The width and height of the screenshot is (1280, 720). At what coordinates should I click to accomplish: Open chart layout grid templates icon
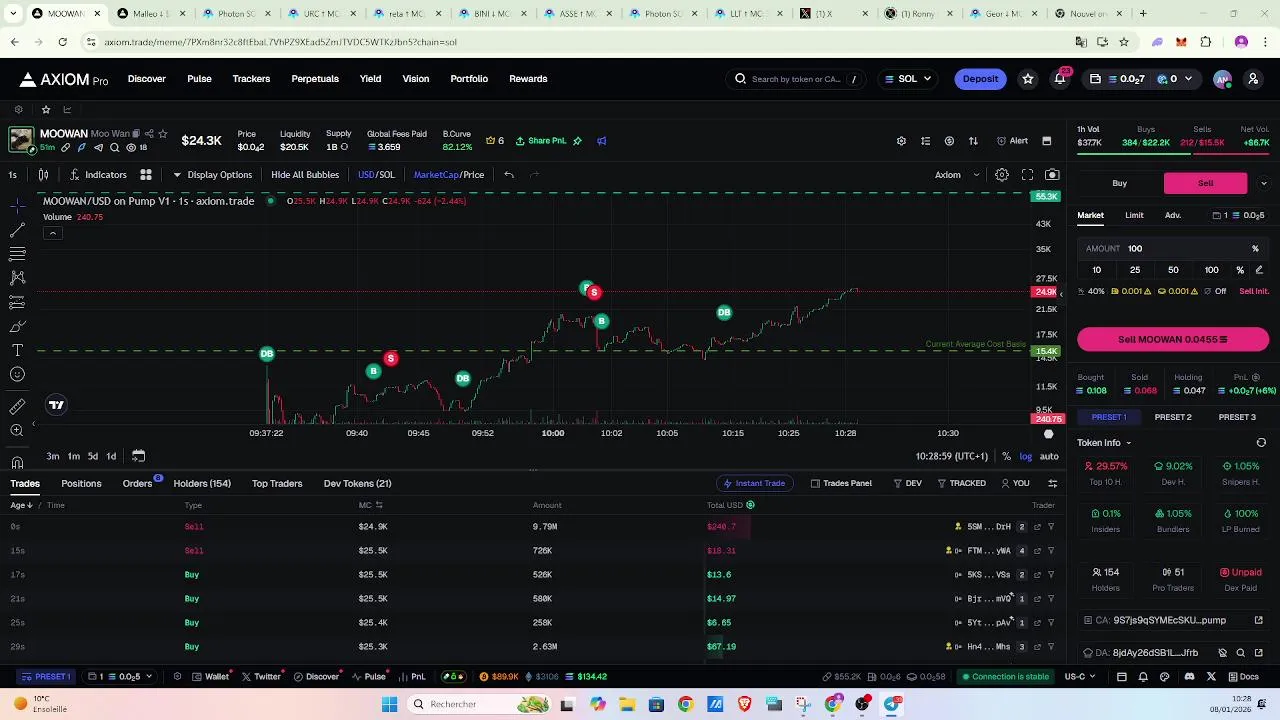tap(146, 175)
